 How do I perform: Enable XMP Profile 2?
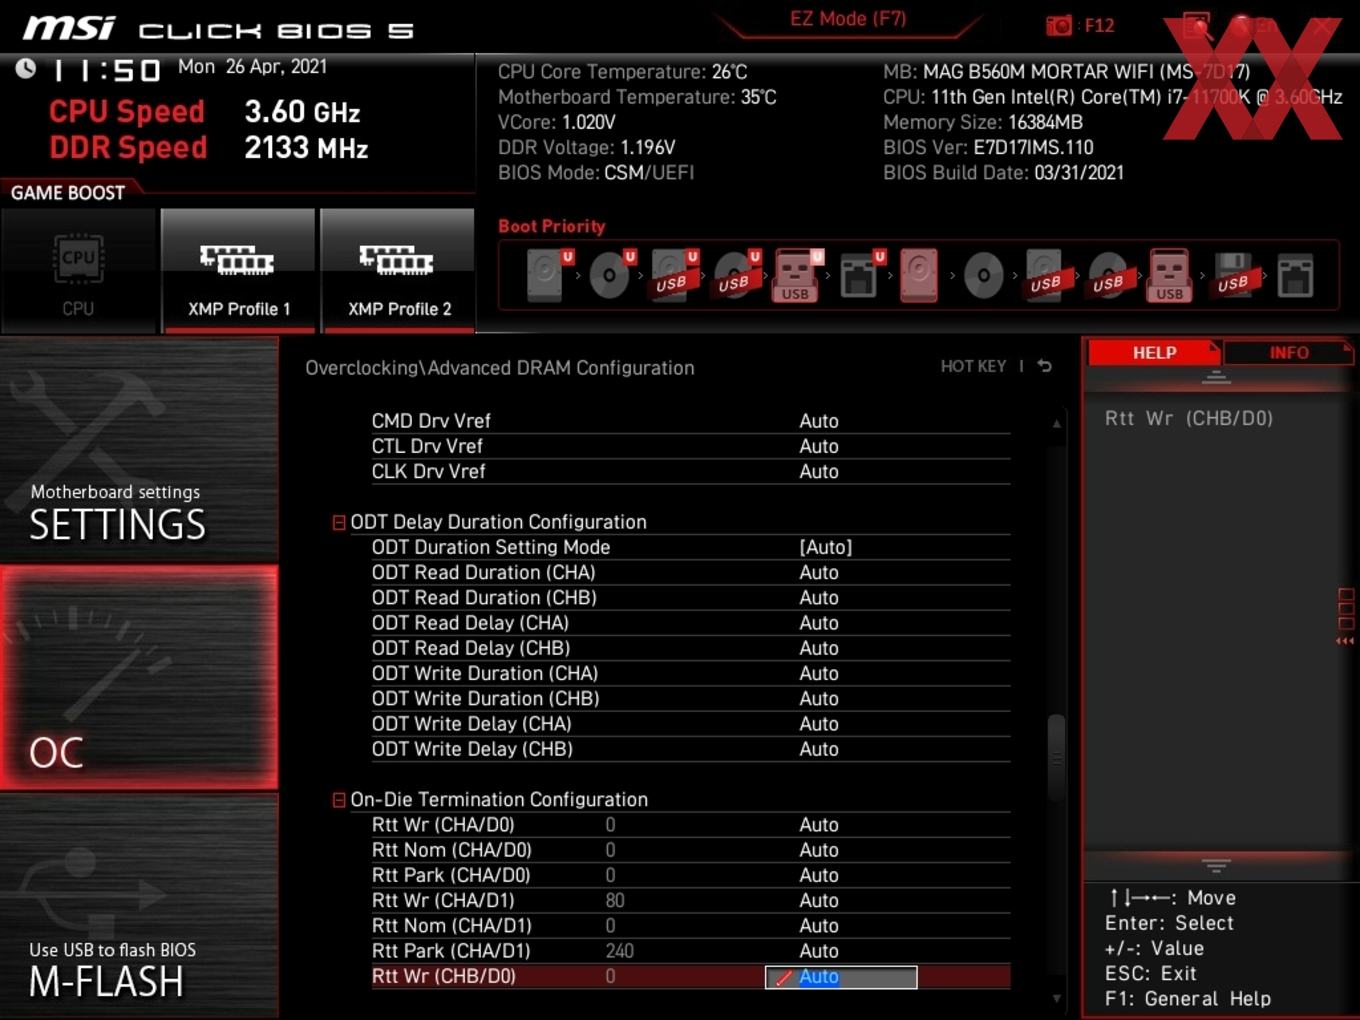pos(398,270)
